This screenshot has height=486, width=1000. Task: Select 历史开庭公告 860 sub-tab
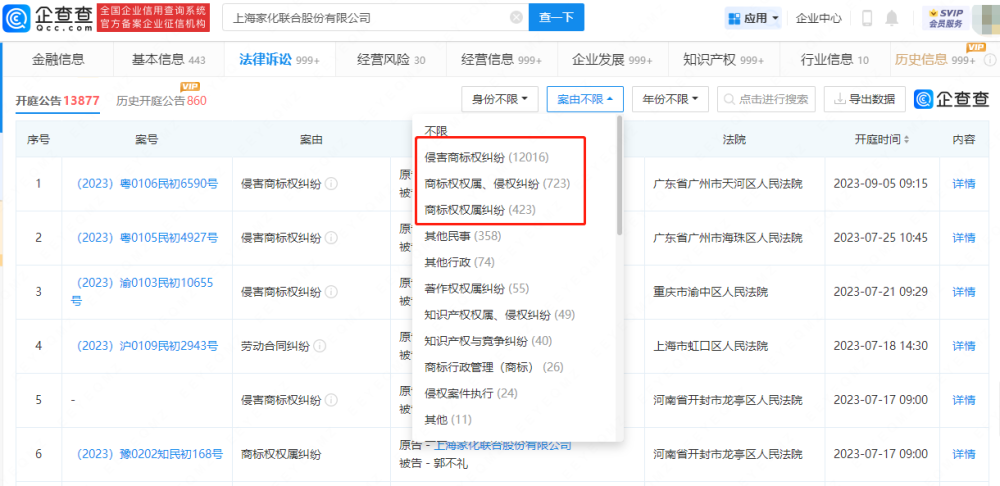[x=161, y=101]
